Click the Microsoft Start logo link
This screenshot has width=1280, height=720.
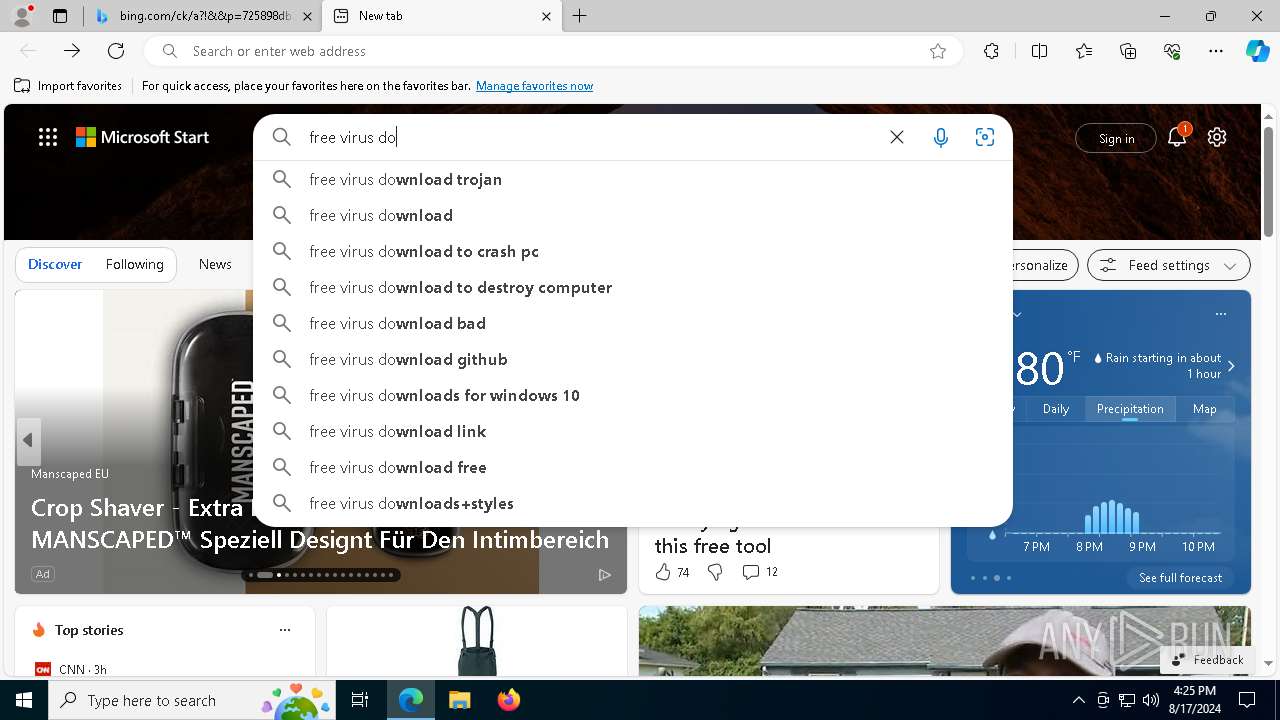click(x=142, y=137)
